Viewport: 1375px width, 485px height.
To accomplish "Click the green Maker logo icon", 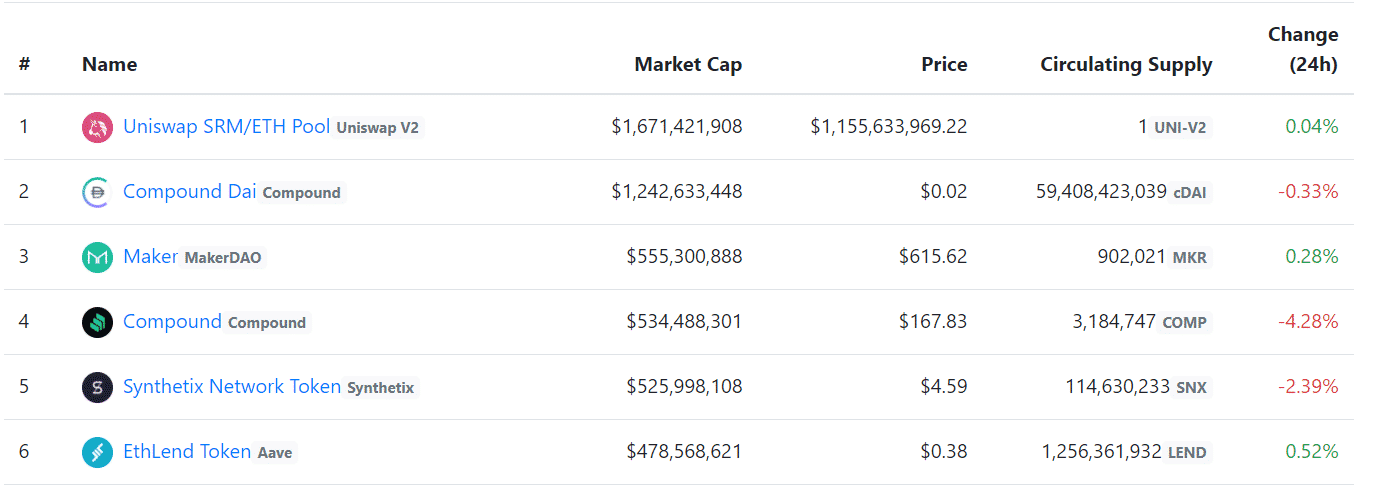I will [x=97, y=257].
